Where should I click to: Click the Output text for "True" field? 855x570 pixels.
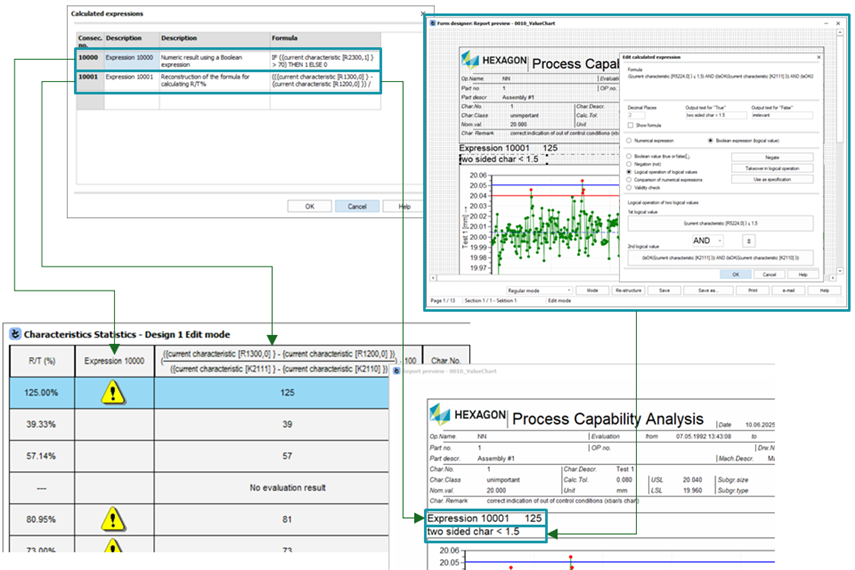point(715,116)
